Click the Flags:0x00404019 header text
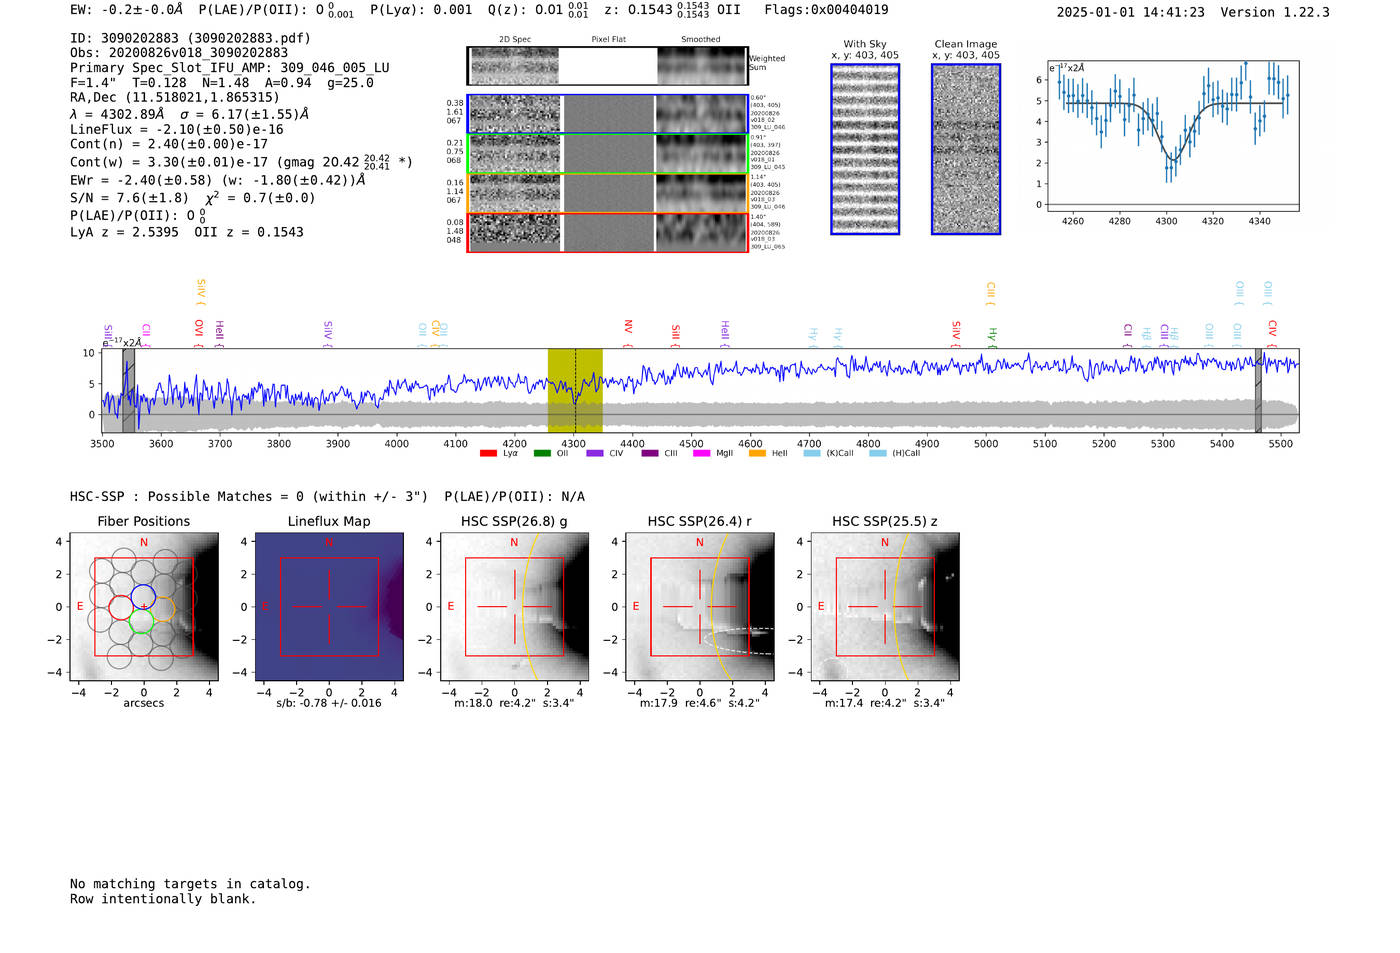Screen dimensions: 1400x953 pyautogui.click(x=826, y=10)
